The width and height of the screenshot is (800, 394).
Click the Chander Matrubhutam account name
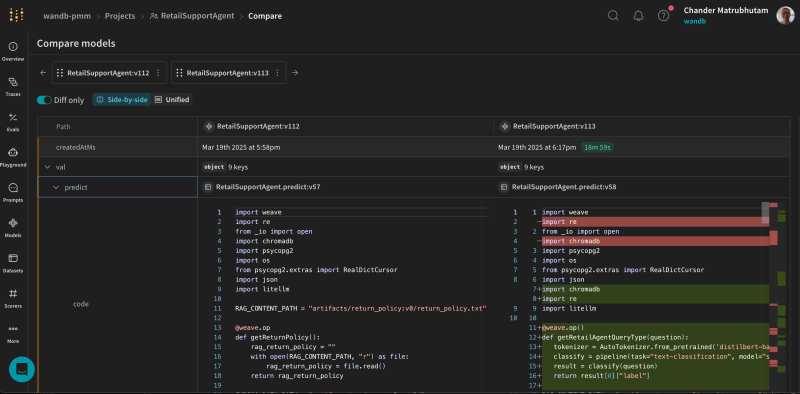(726, 10)
